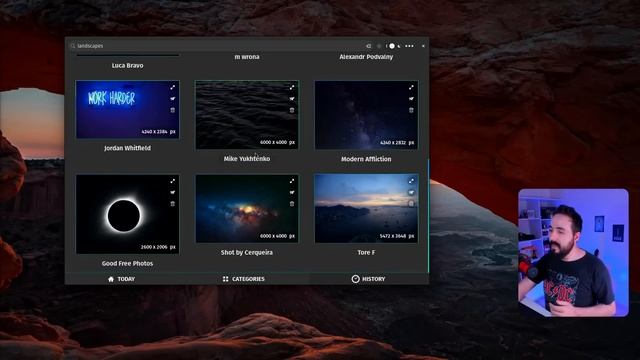The height and width of the screenshot is (360, 640).
Task: Select the Milky Way night sky thumbnail
Action: coord(366,115)
